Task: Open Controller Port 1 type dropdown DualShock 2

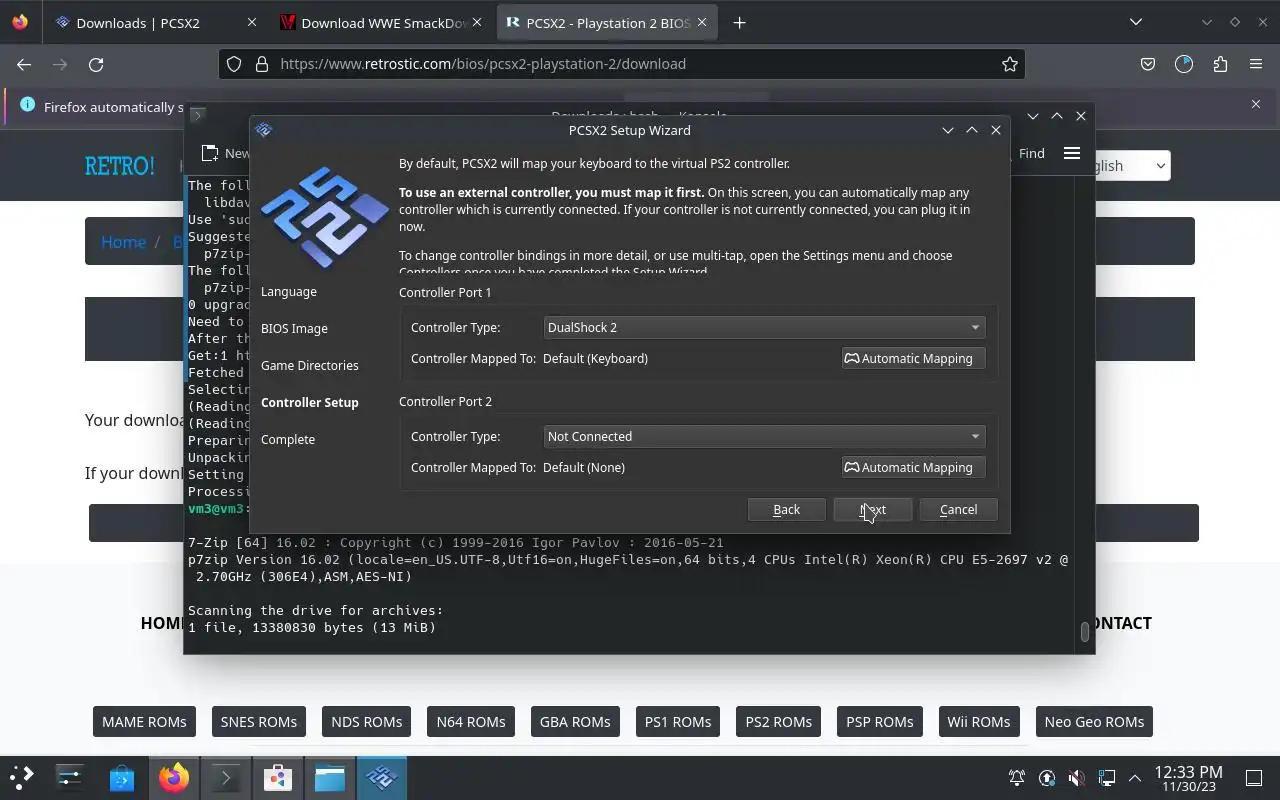Action: tap(764, 327)
